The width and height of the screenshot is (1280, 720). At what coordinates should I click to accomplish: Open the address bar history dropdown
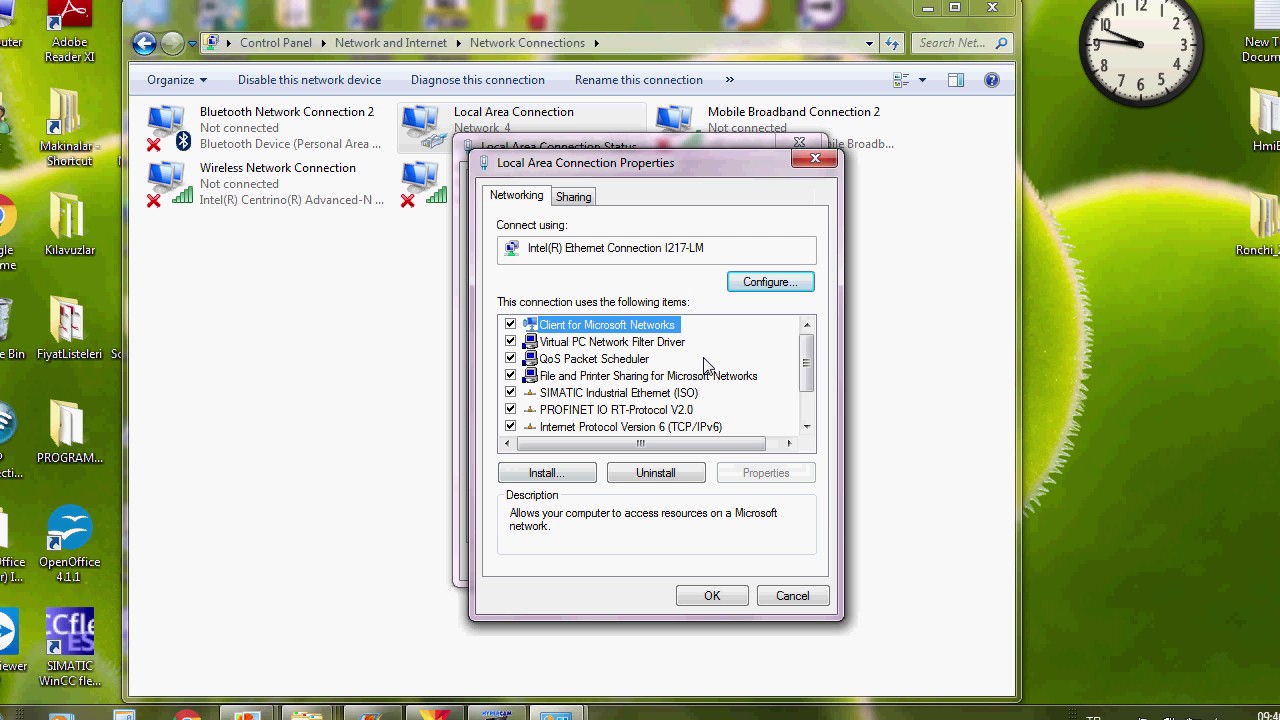click(x=869, y=43)
